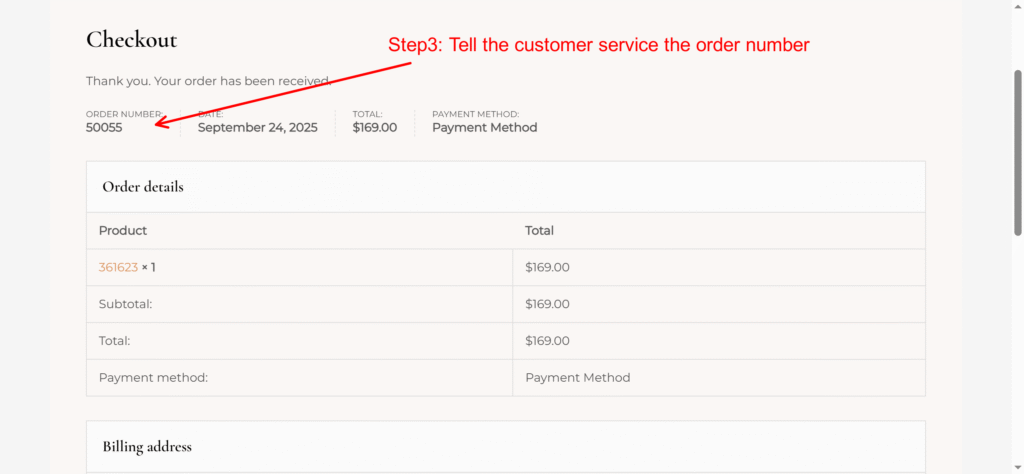Click the Product column header
Viewport: 1024px width, 474px height.
(123, 231)
